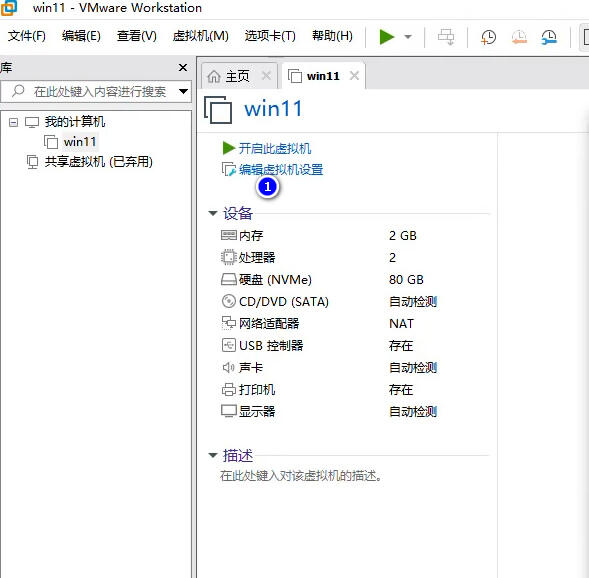Image resolution: width=589 pixels, height=578 pixels.
Task: Open the power options dropdown arrow
Action: pyautogui.click(x=408, y=37)
